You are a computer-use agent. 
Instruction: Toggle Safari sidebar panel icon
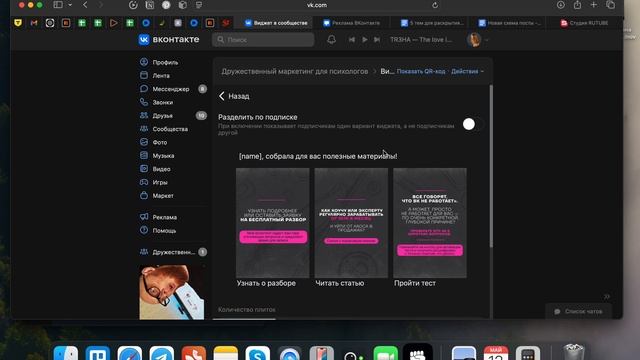pyautogui.click(x=58, y=5)
